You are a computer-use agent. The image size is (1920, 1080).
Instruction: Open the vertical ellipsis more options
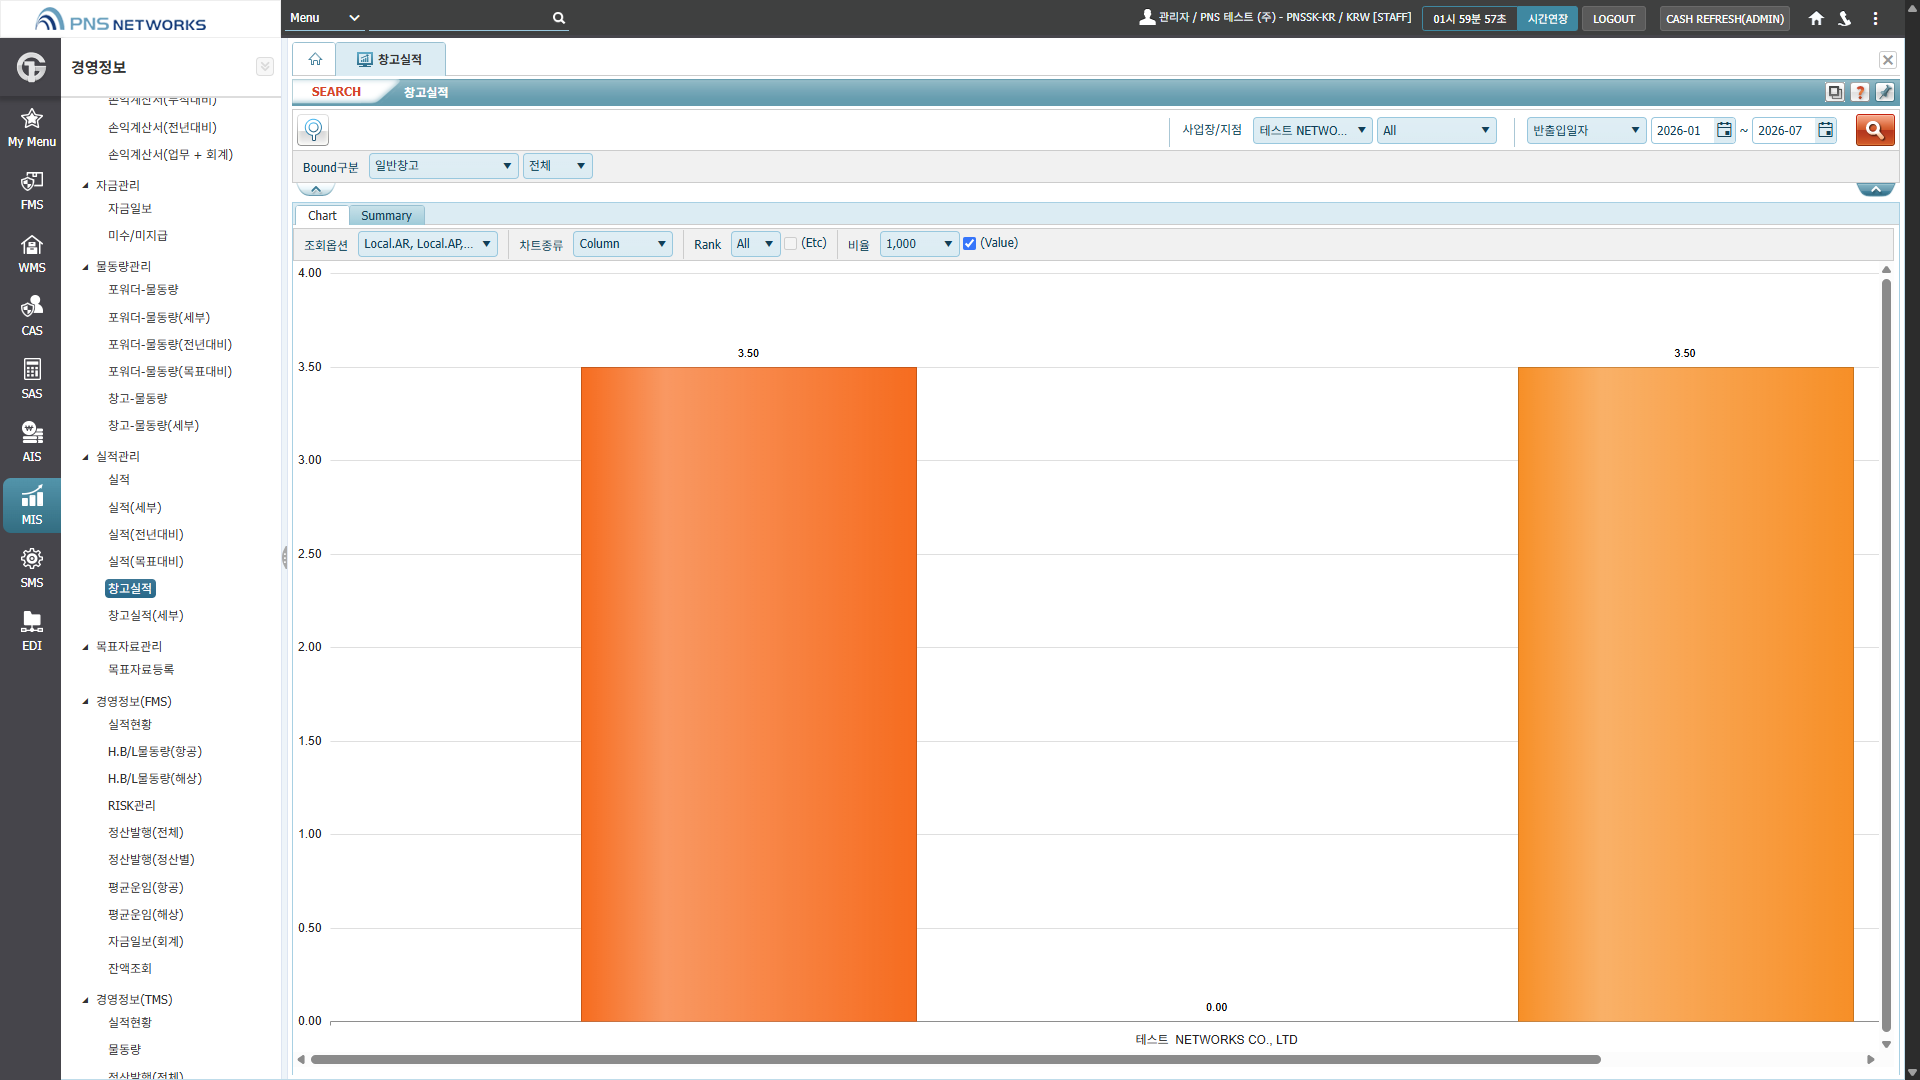[1875, 18]
